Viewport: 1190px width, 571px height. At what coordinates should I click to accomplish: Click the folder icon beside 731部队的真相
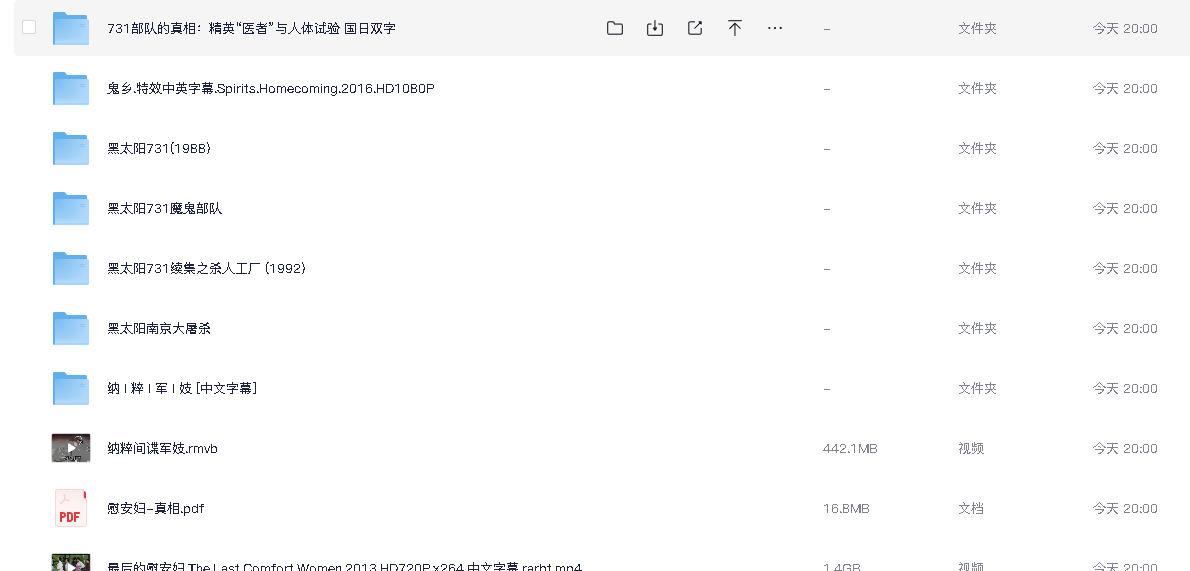(71, 28)
